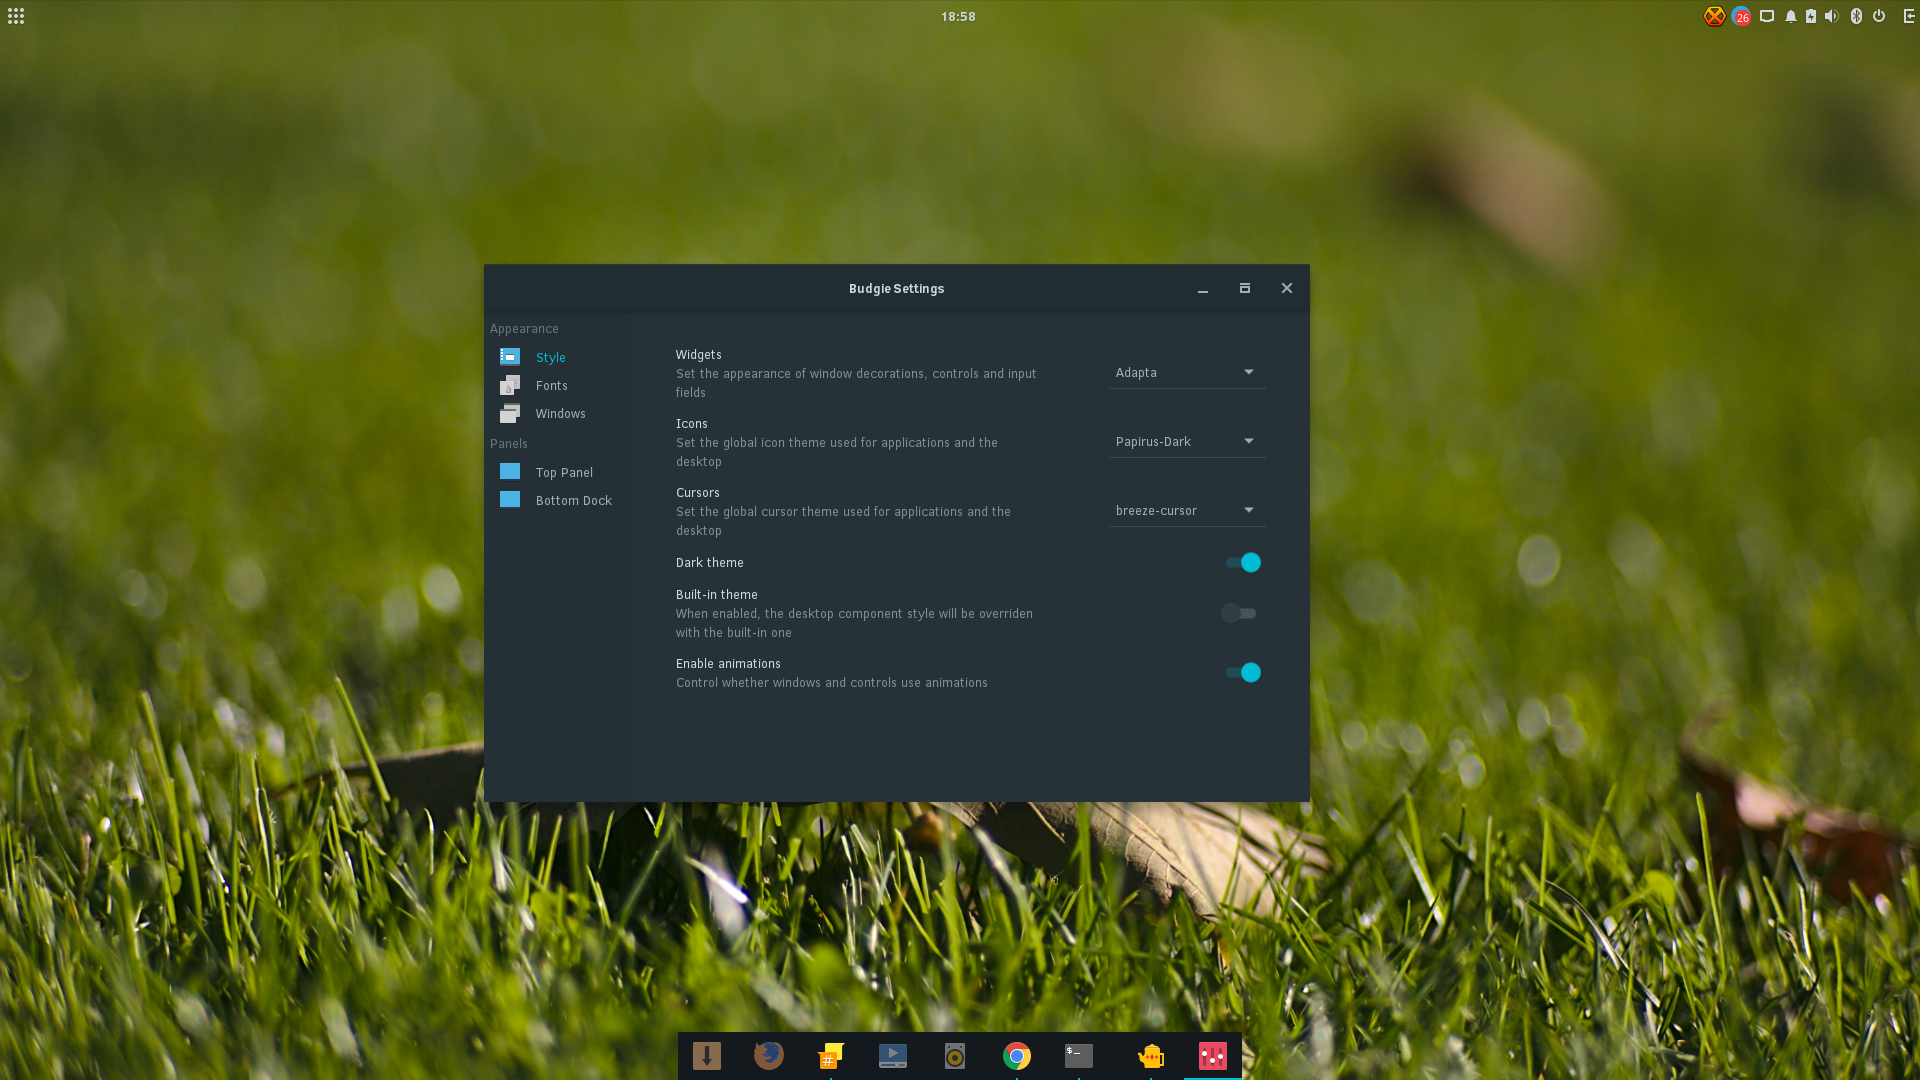This screenshot has width=1920, height=1080.
Task: Open the Cursors dropdown showing breeze-cursor
Action: click(x=1187, y=510)
